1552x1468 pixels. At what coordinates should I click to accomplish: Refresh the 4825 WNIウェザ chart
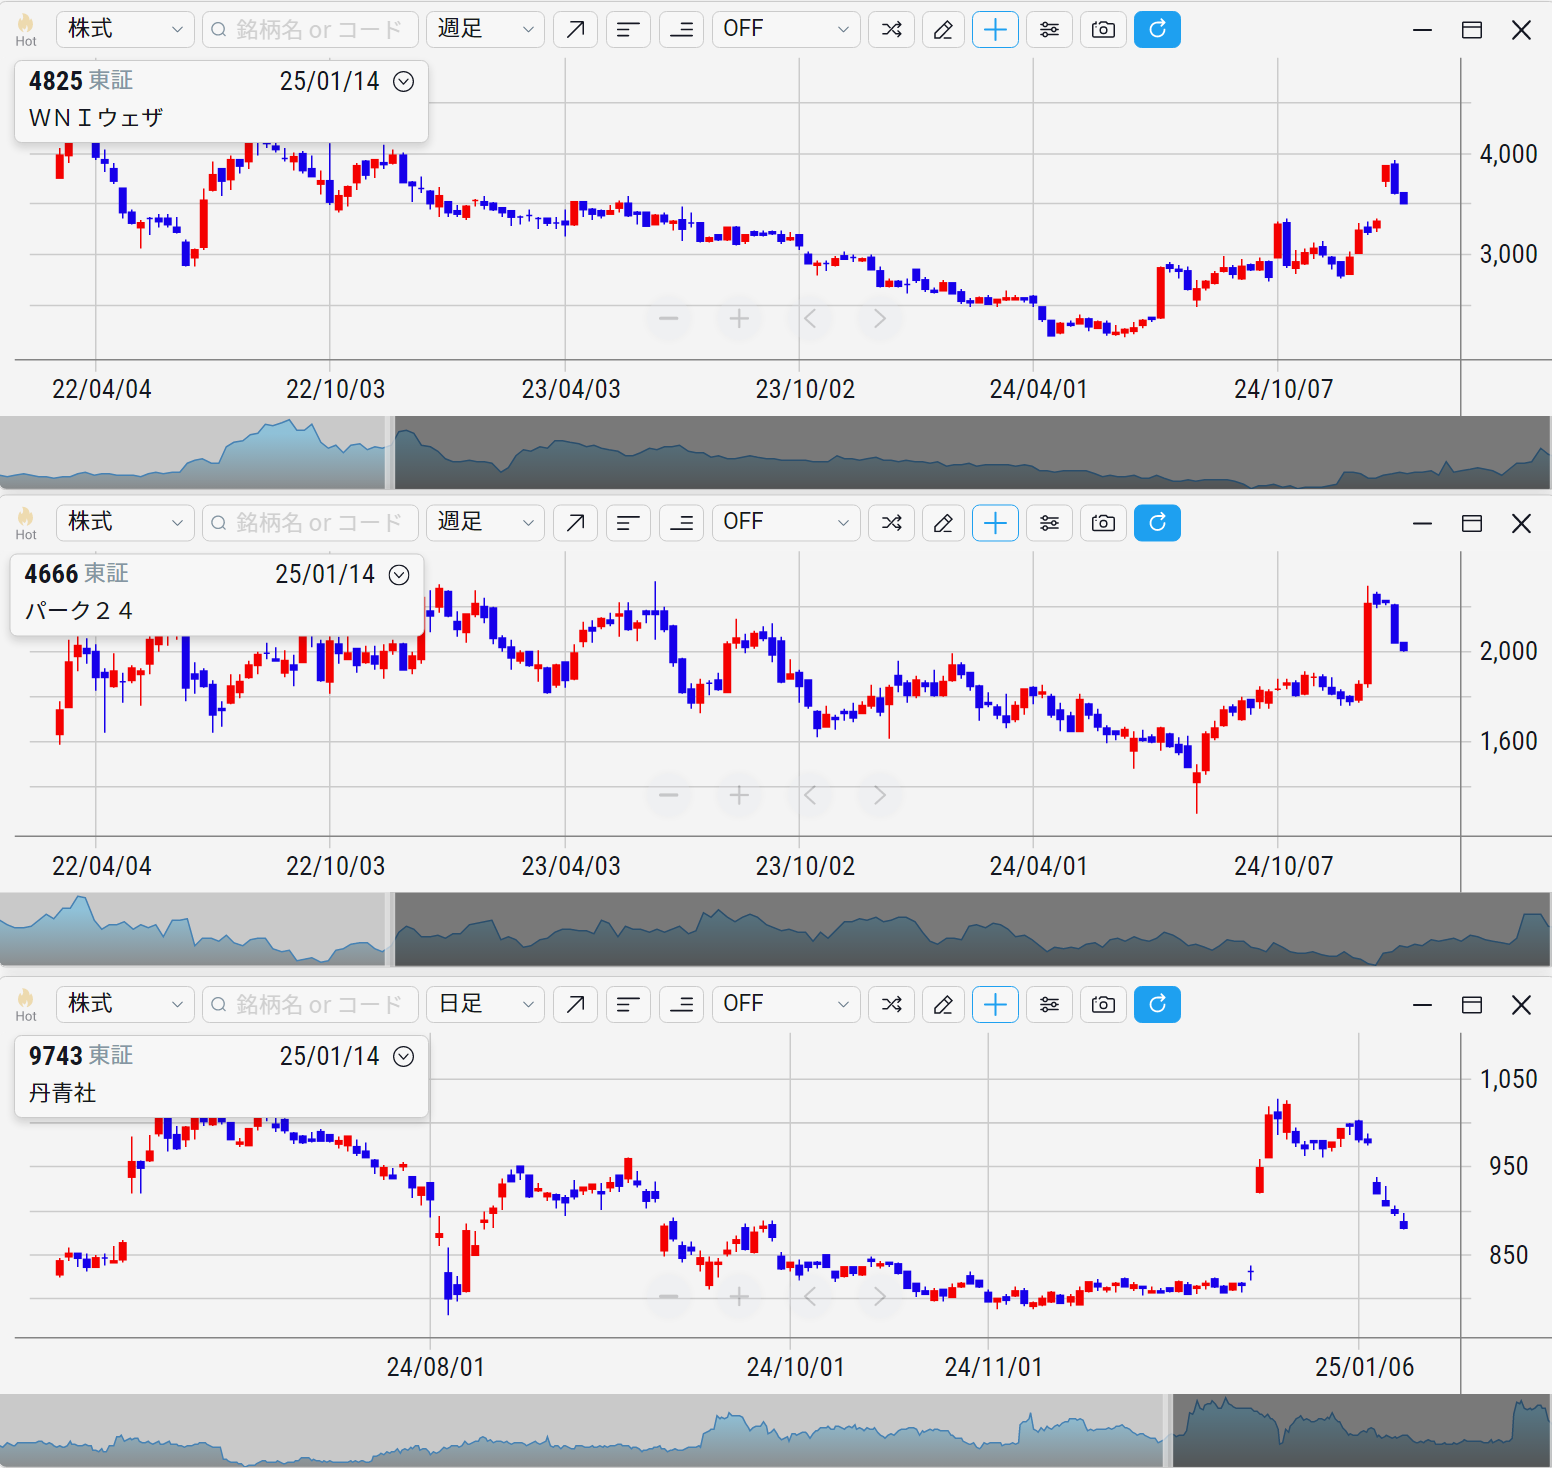click(x=1157, y=30)
